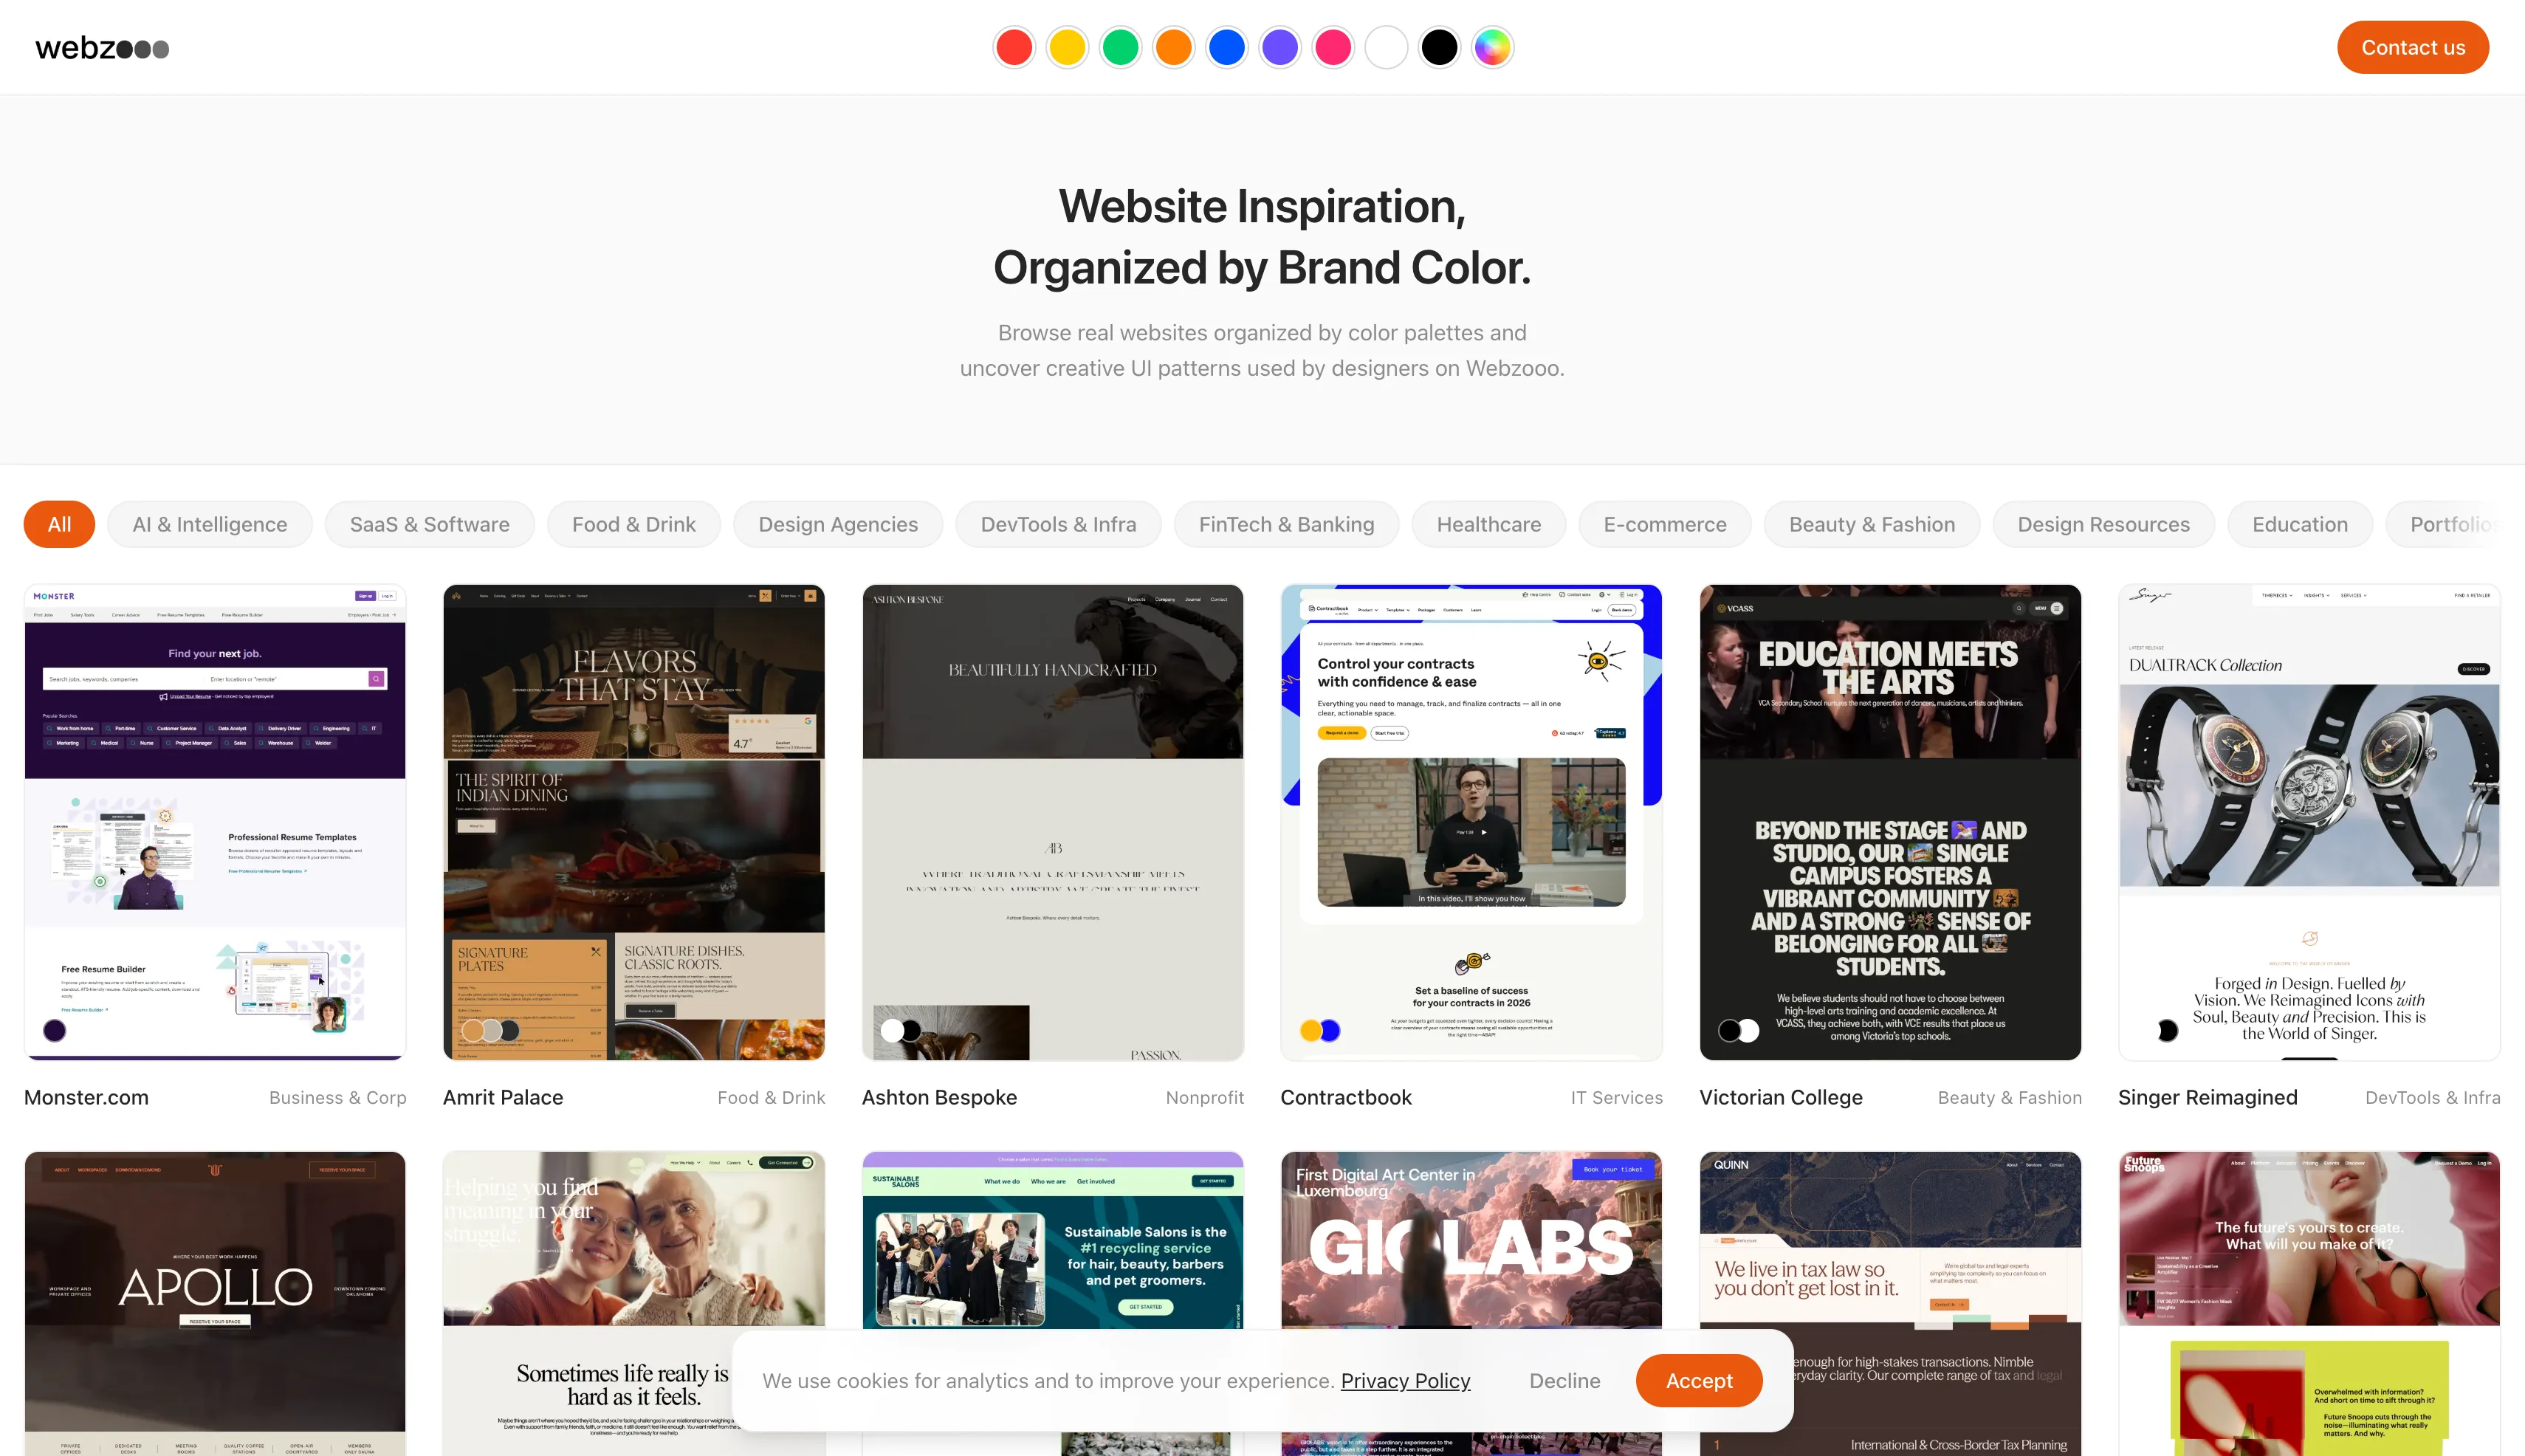Filter sites by pink color
This screenshot has height=1456, width=2525.
coord(1333,47)
